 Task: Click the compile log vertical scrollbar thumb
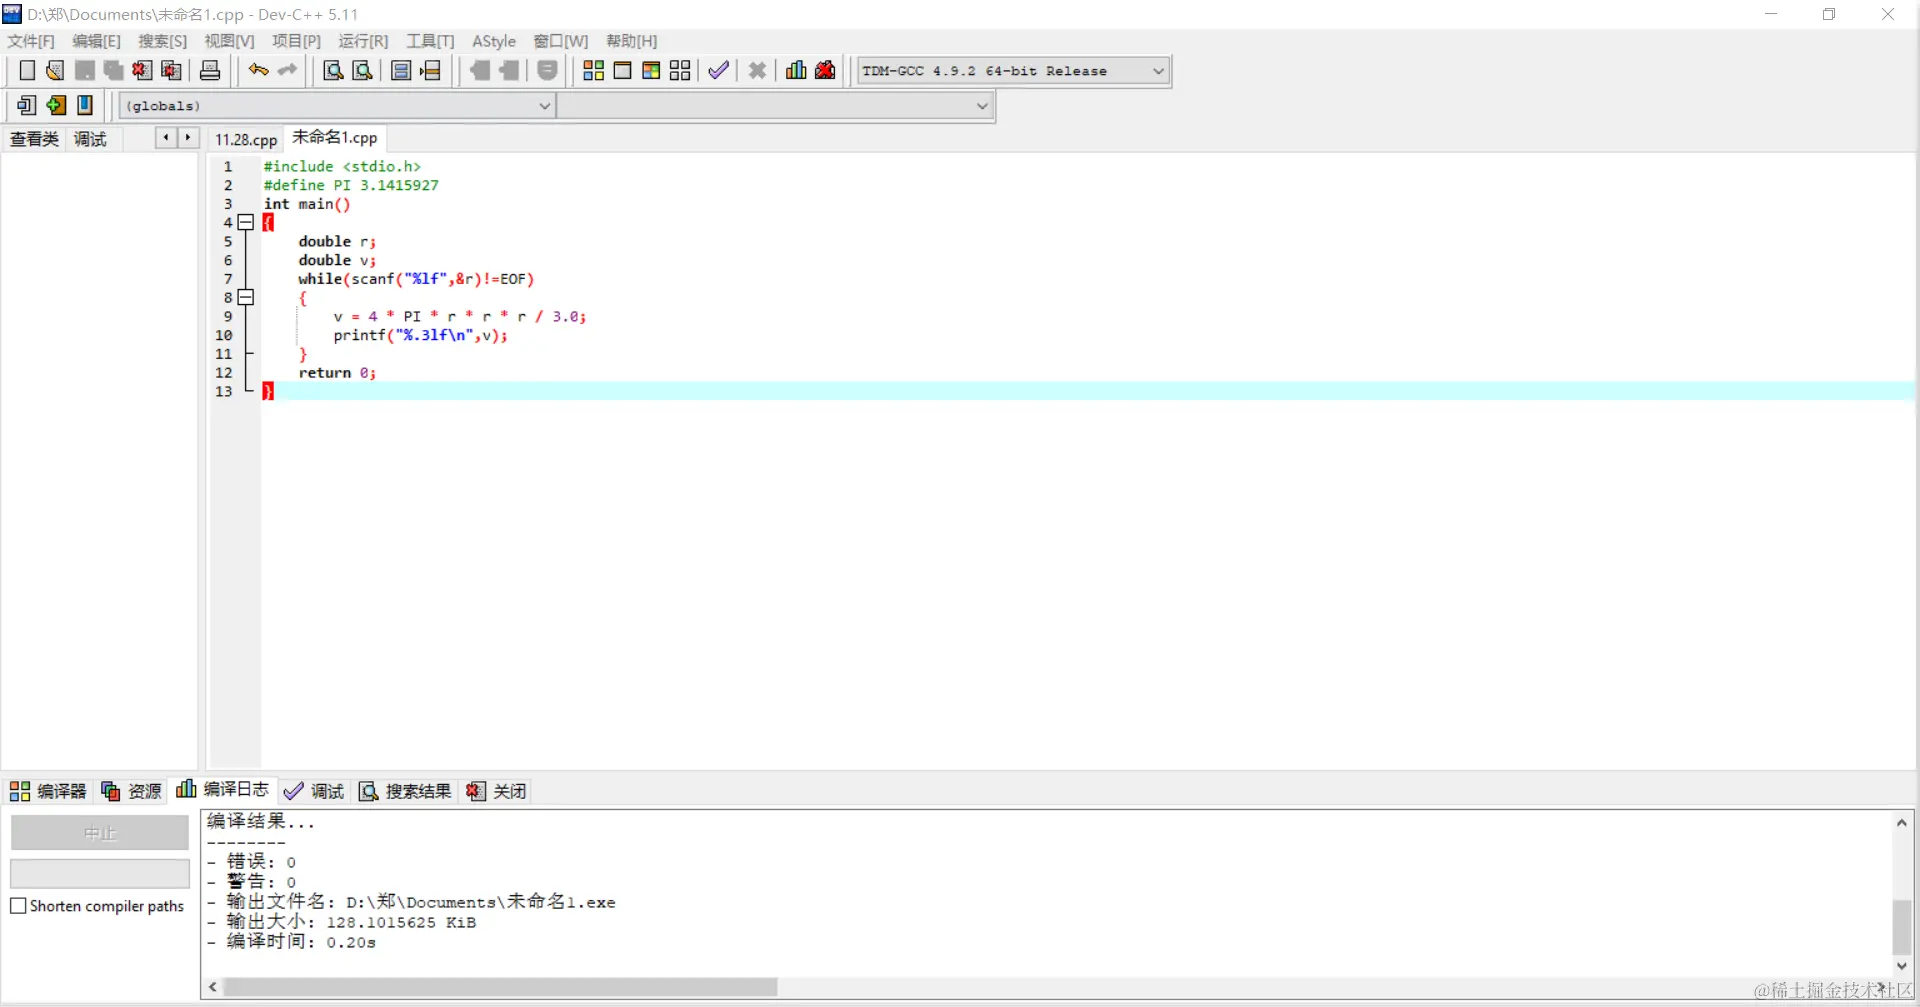1902,928
